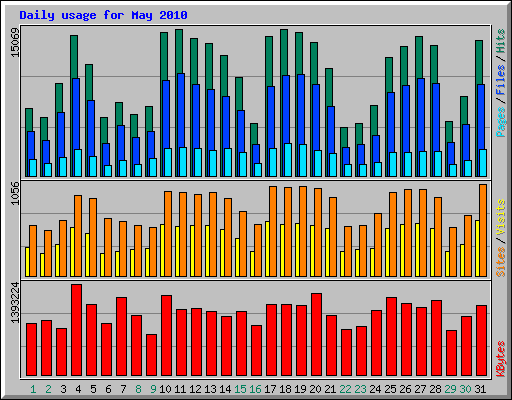512x400 pixels.
Task: Select day 18 on the x-axis
Action: pos(285,389)
